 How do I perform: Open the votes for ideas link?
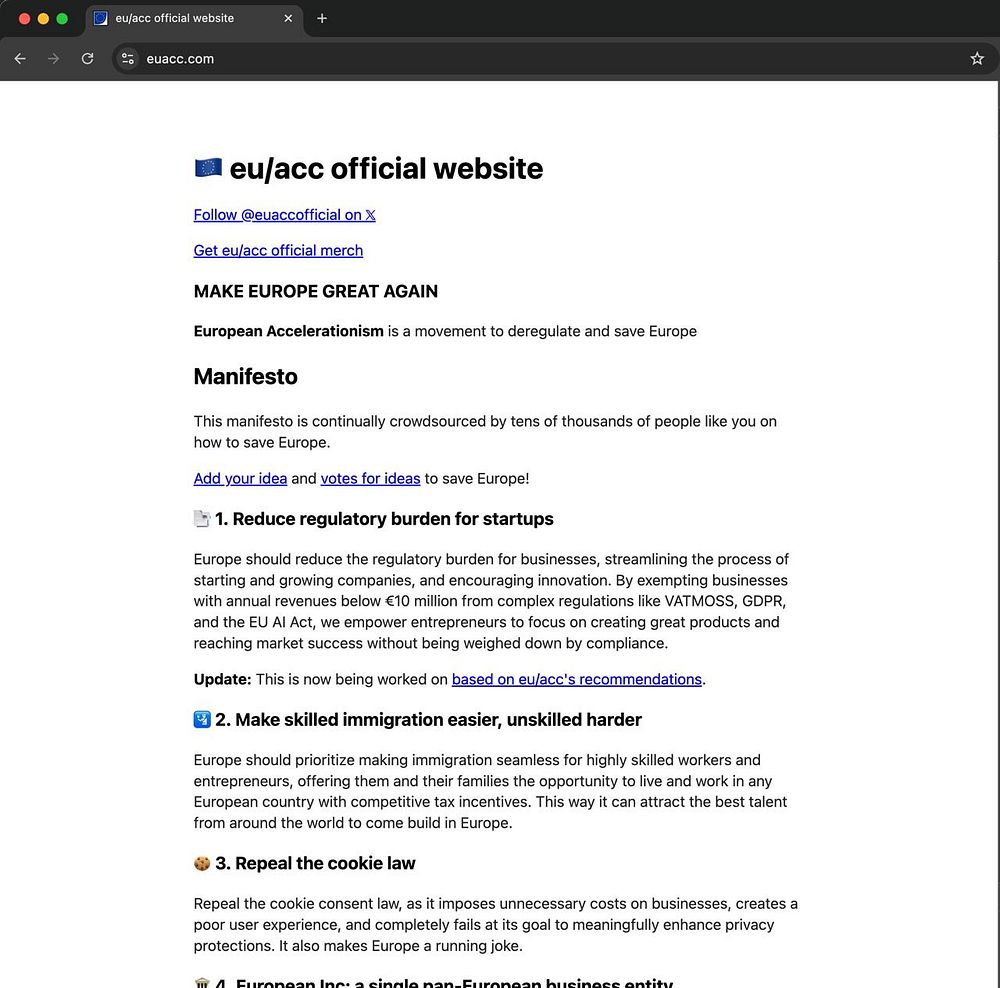[x=371, y=478]
